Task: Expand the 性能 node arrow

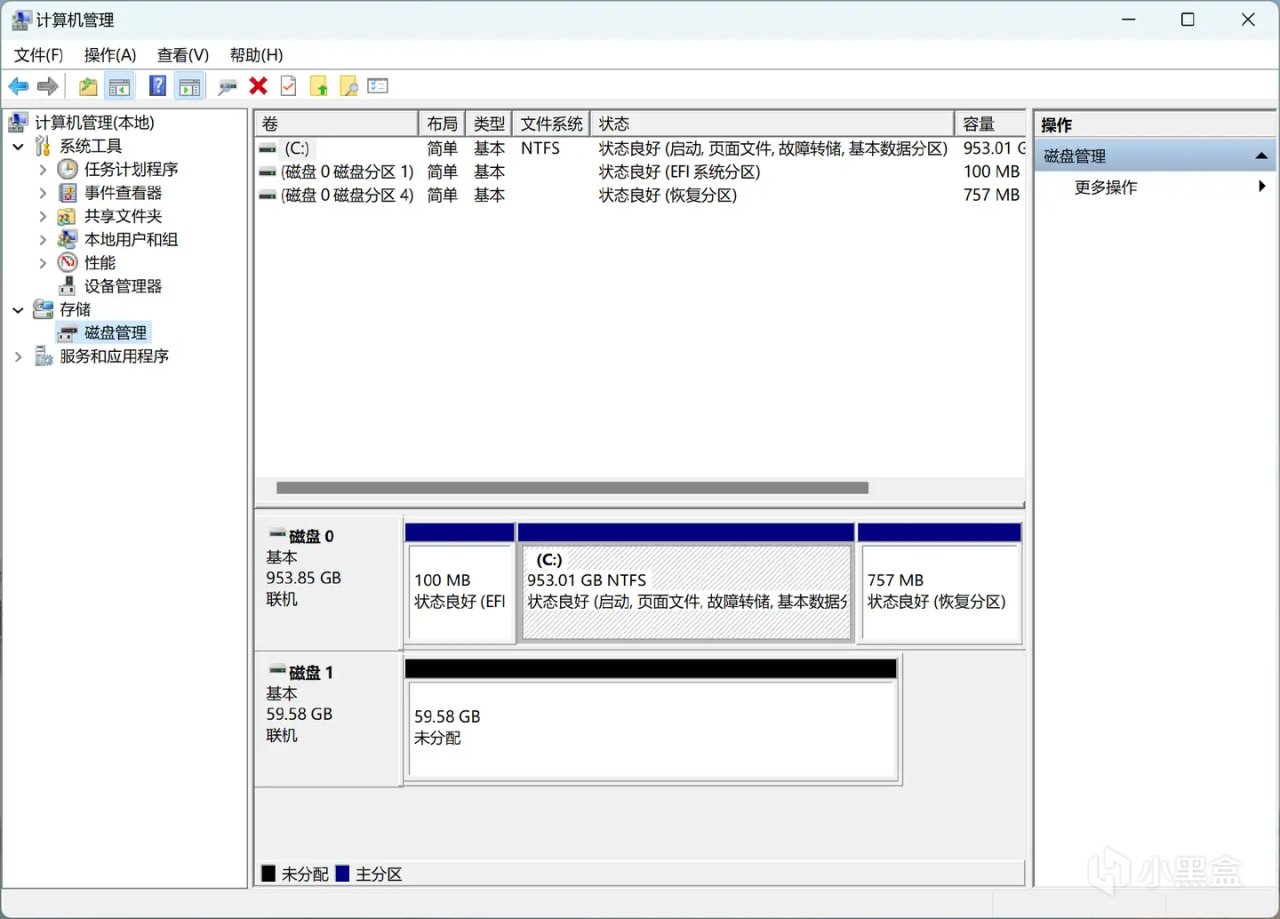Action: point(43,263)
